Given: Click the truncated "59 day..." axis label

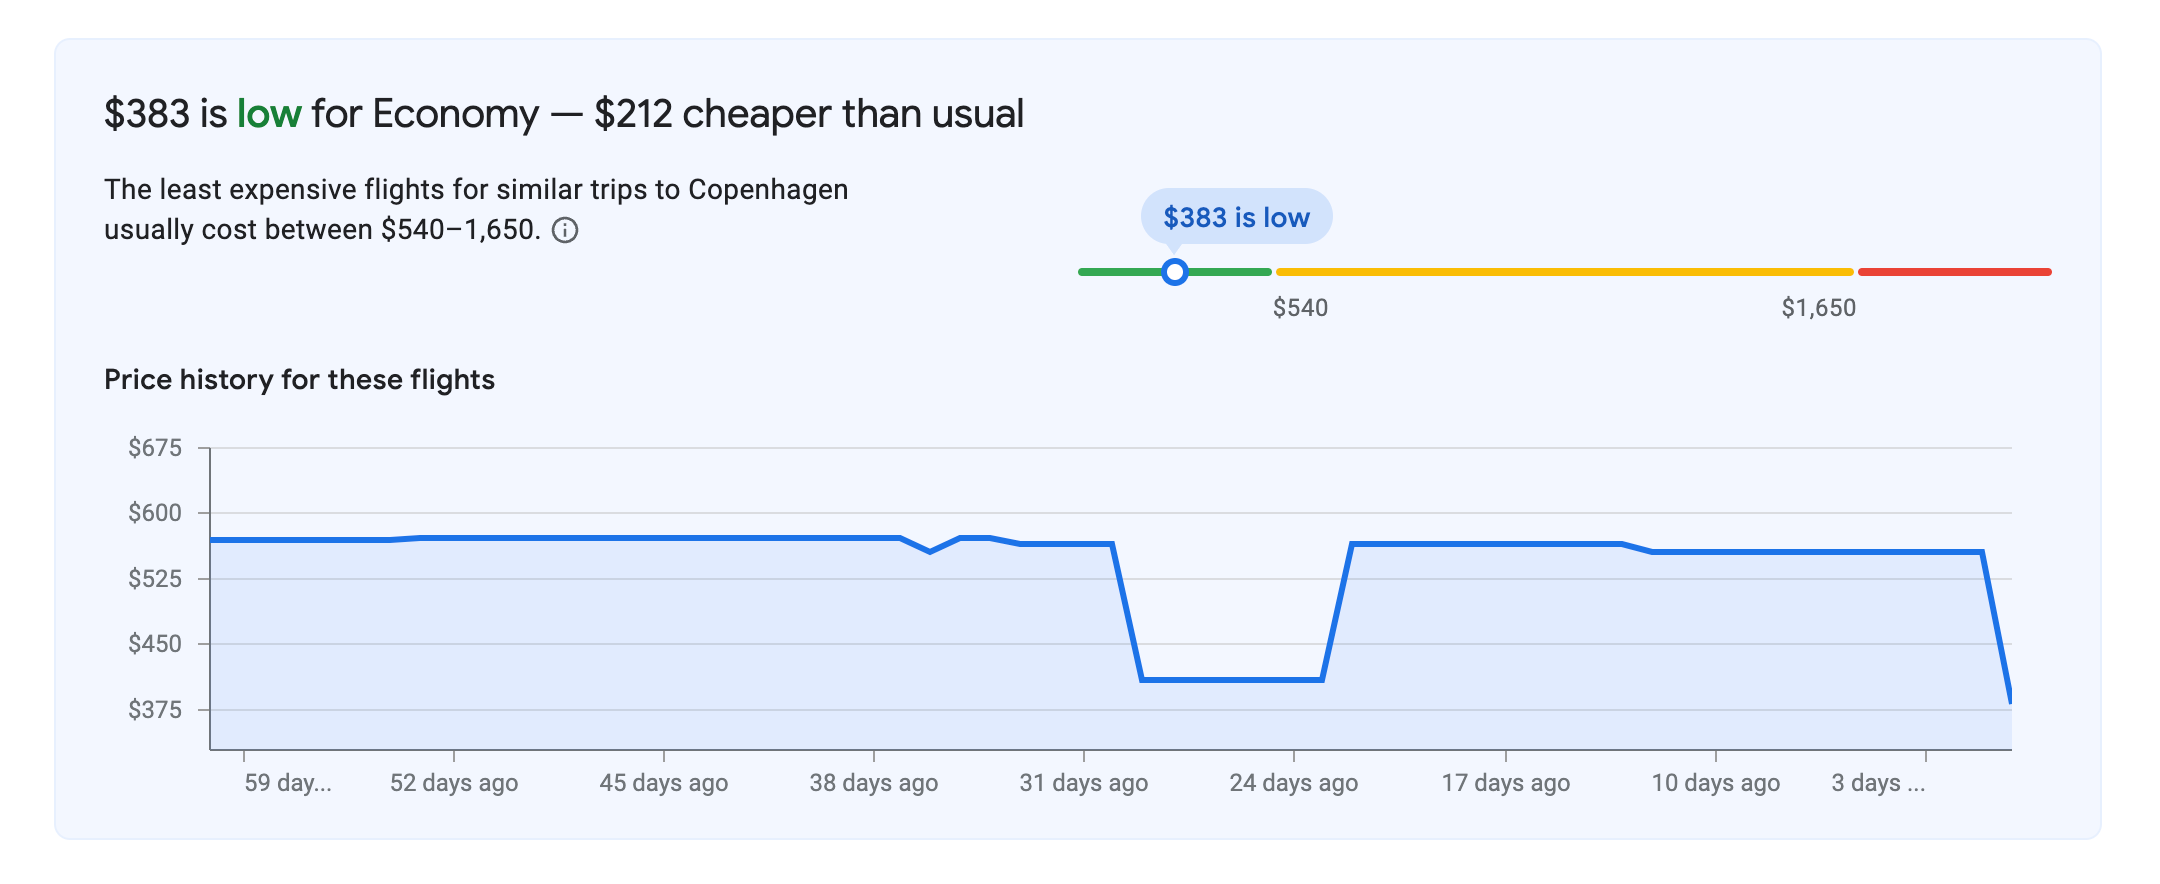Looking at the screenshot, I should [x=288, y=783].
